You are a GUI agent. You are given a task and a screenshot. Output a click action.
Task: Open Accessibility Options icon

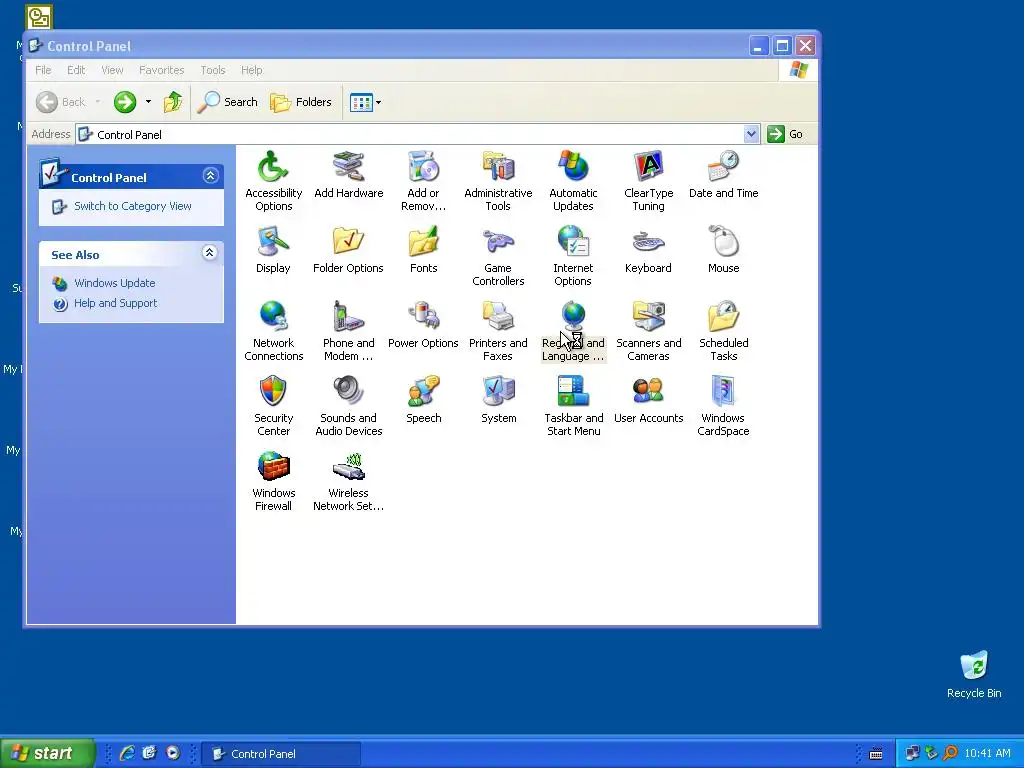coord(273,181)
